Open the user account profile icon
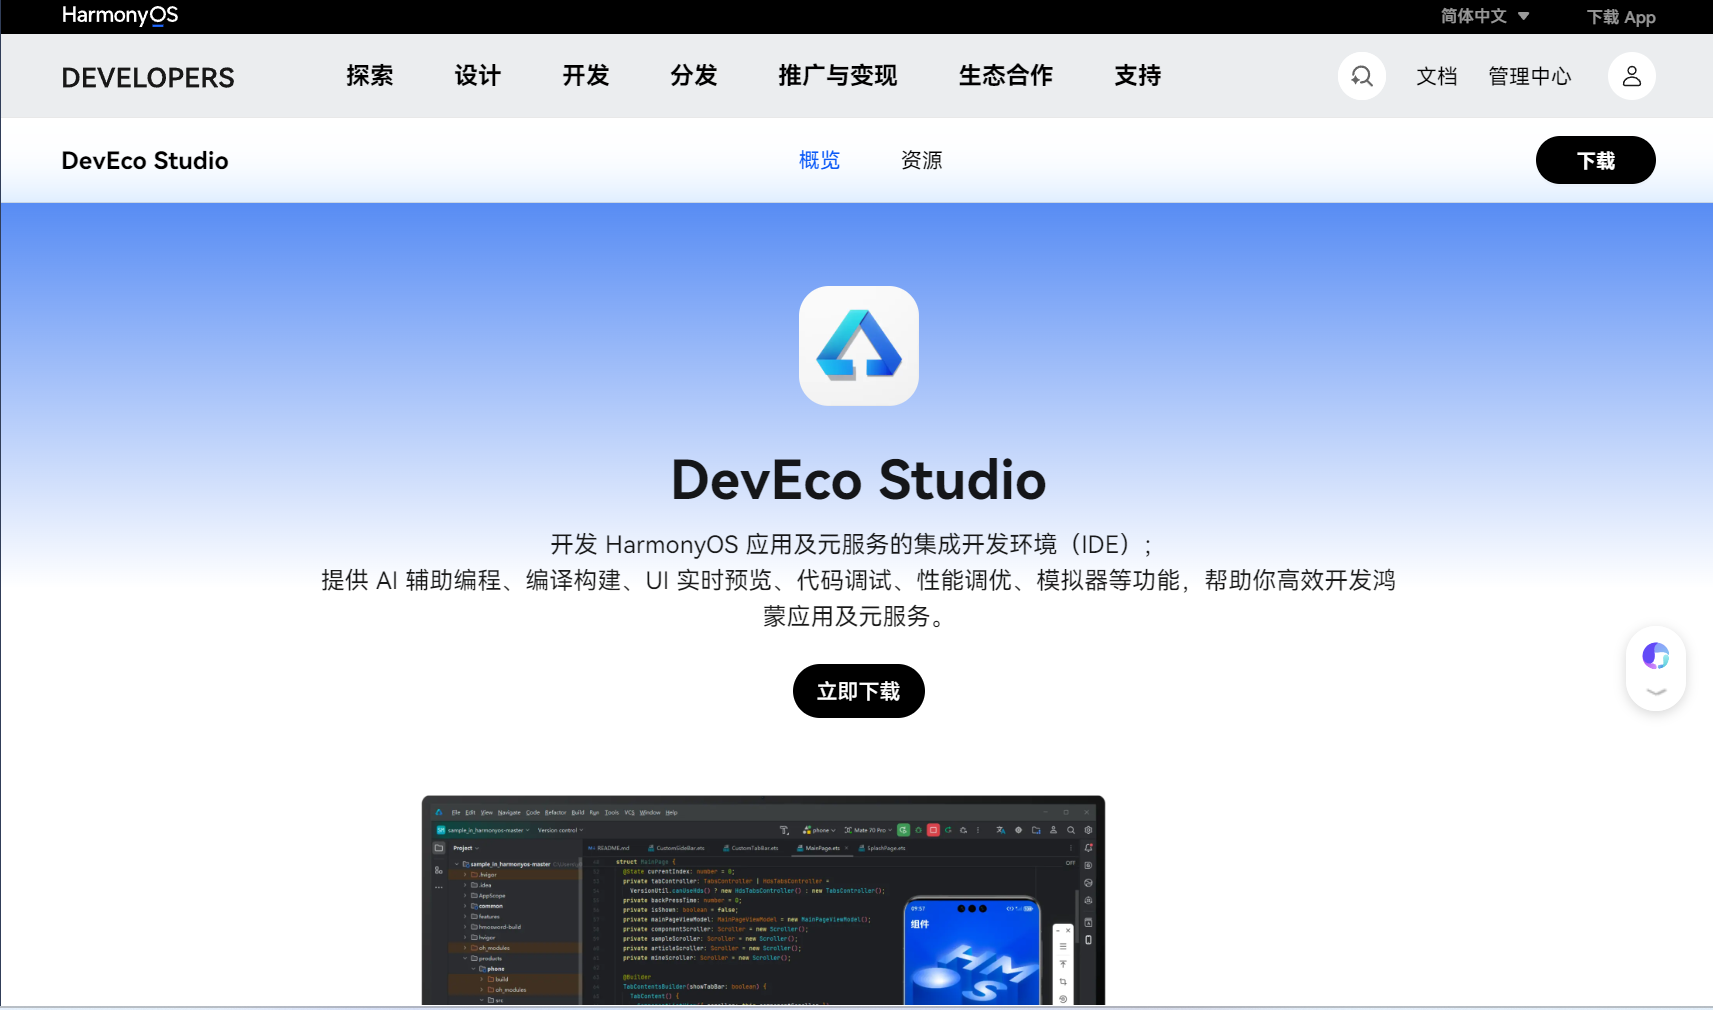The height and width of the screenshot is (1010, 1713). [1631, 76]
